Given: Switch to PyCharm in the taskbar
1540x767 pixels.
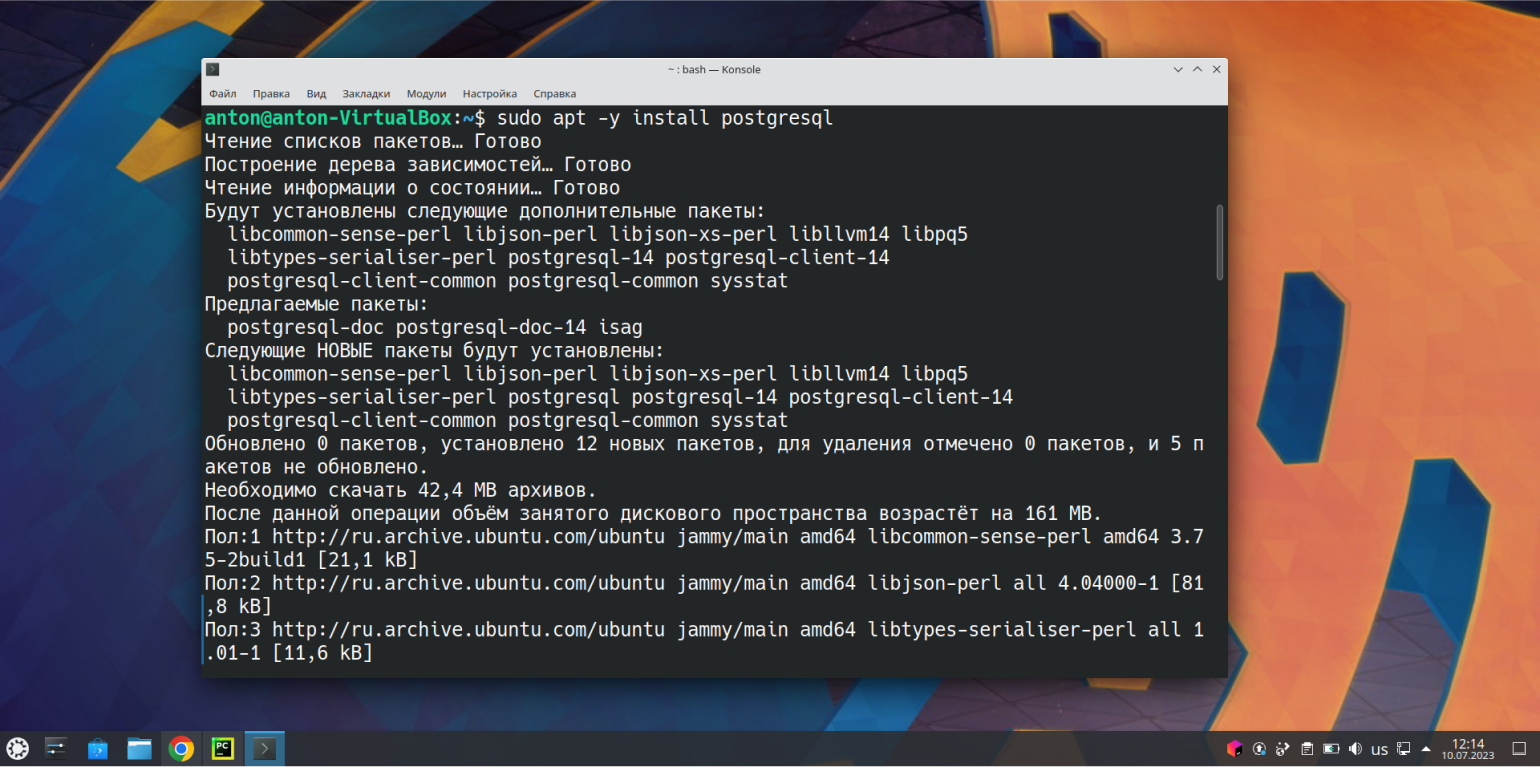Looking at the screenshot, I should click(223, 748).
